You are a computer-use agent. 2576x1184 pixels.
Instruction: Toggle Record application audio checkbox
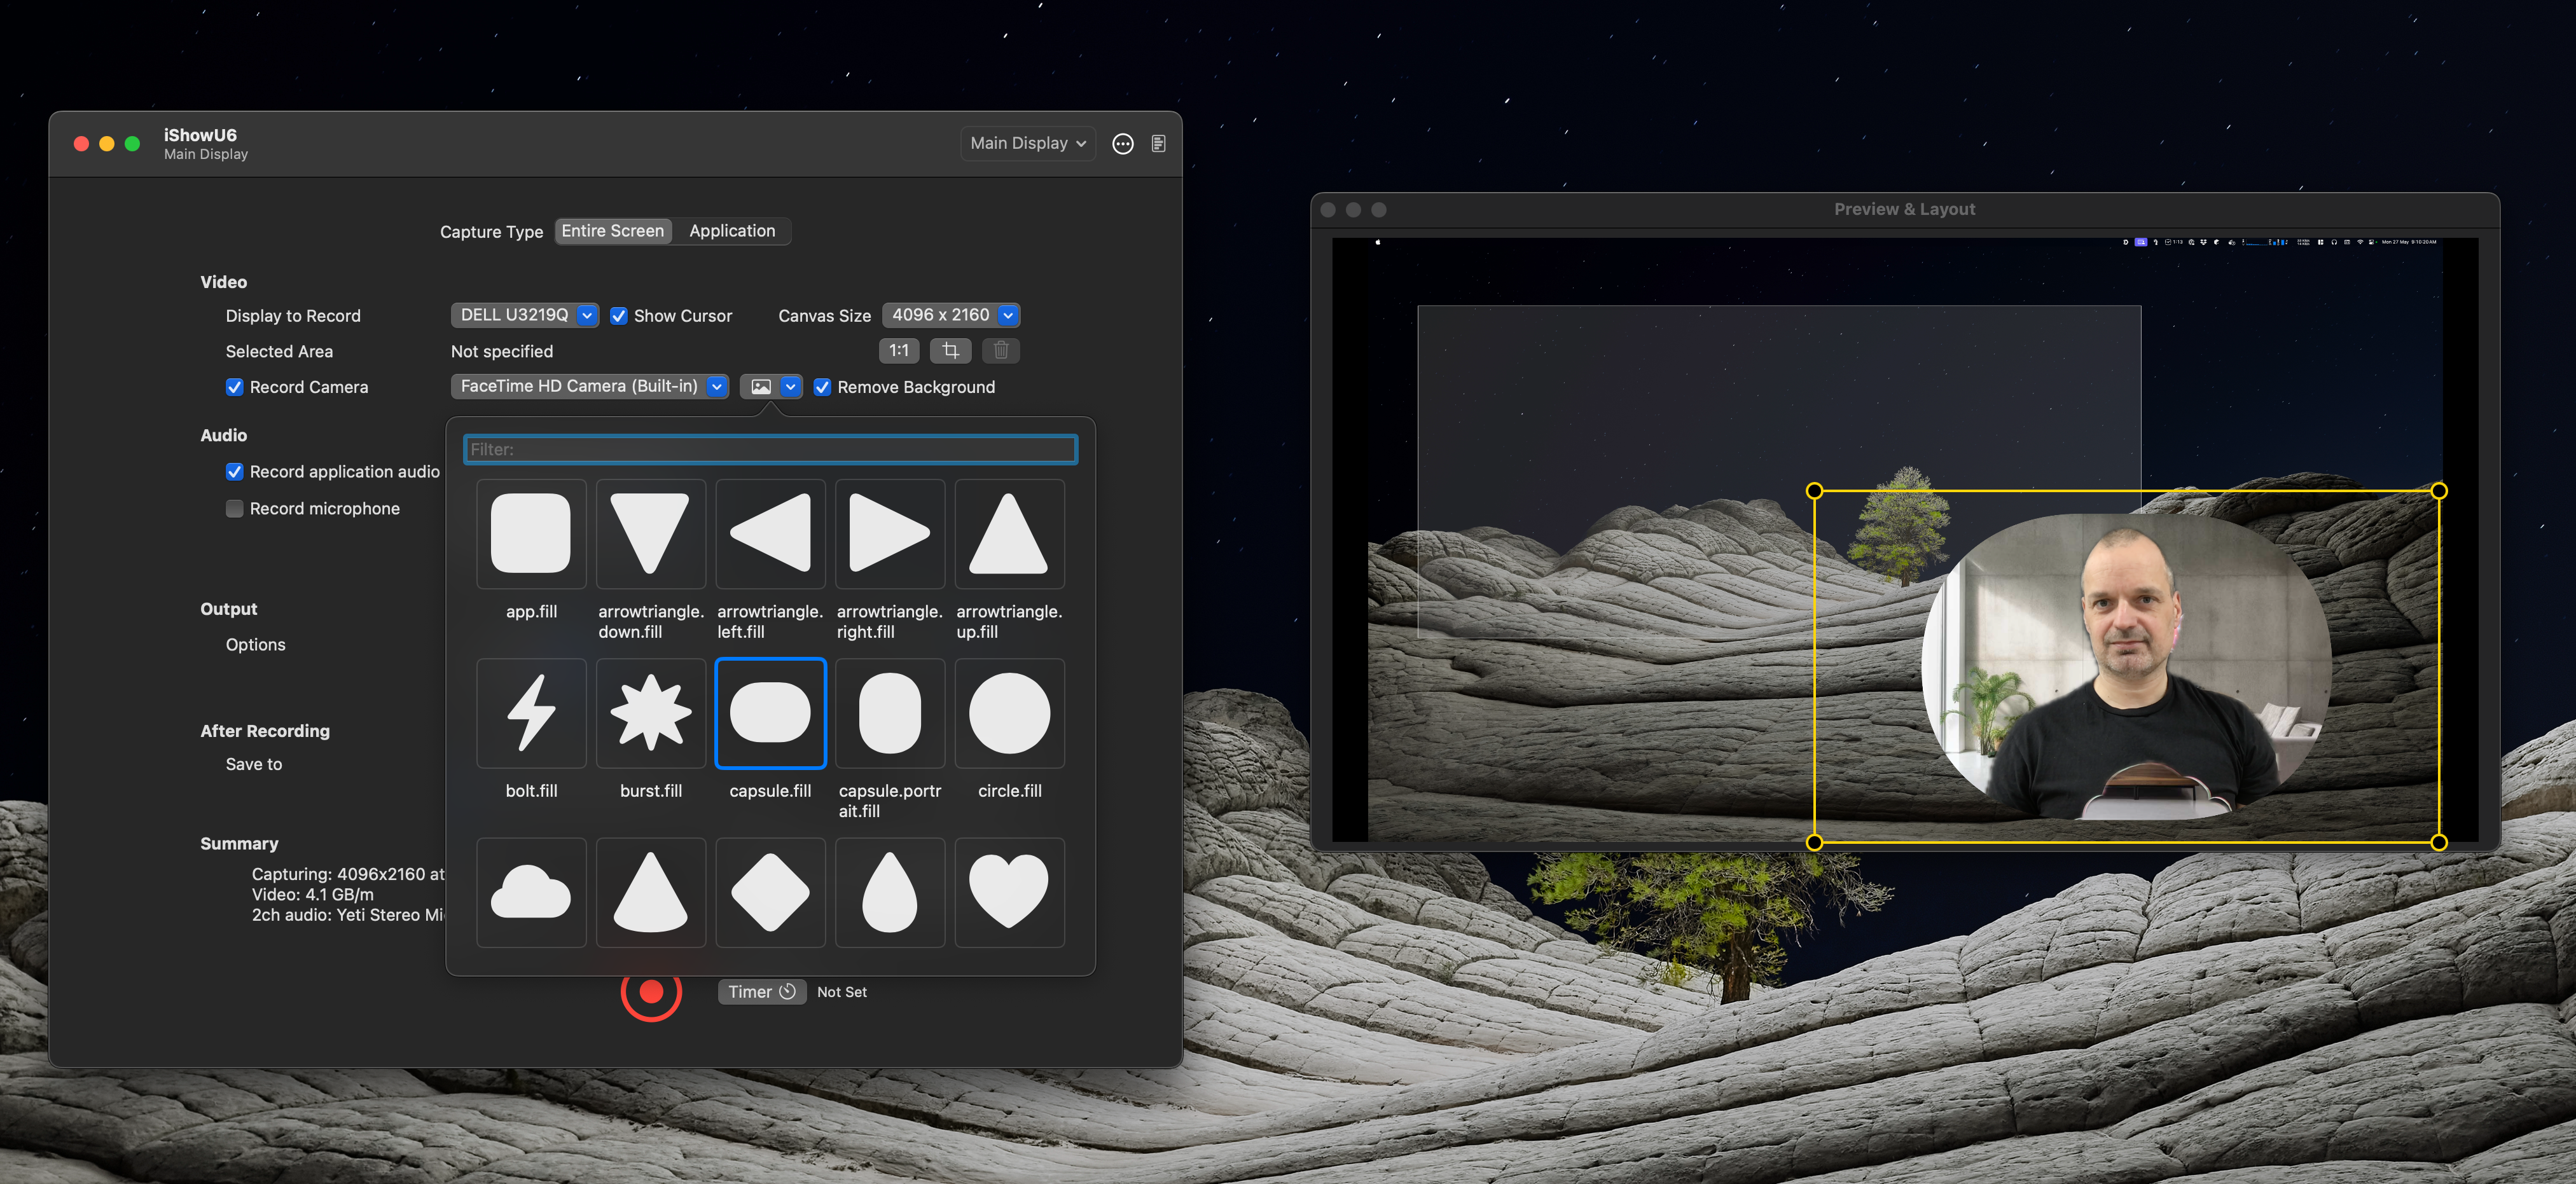(234, 472)
